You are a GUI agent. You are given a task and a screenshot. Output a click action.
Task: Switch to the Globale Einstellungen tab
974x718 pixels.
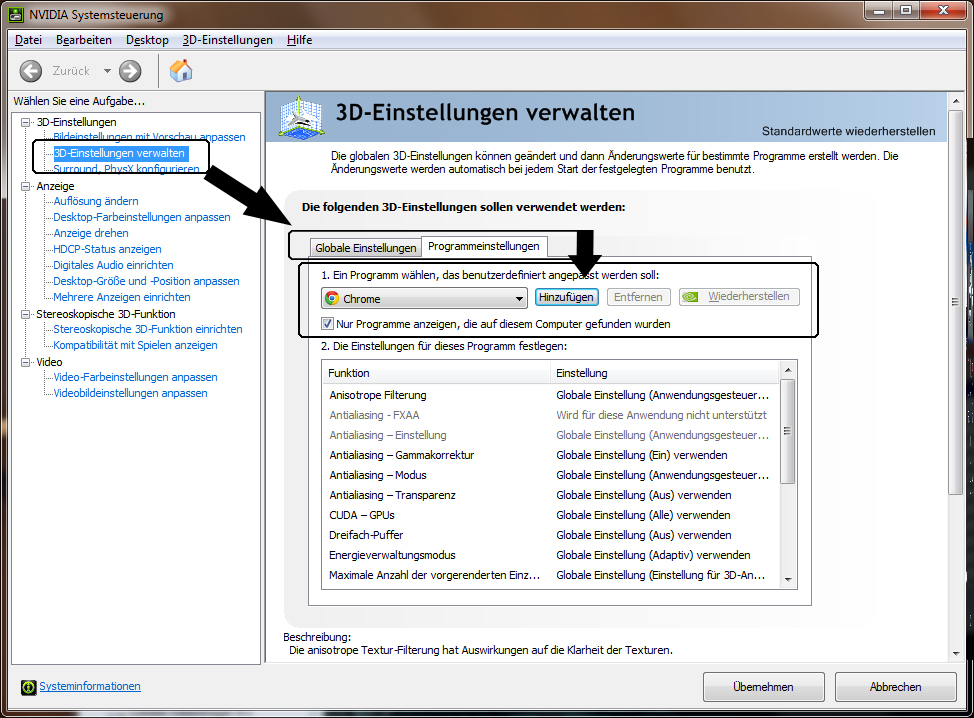[x=365, y=247]
